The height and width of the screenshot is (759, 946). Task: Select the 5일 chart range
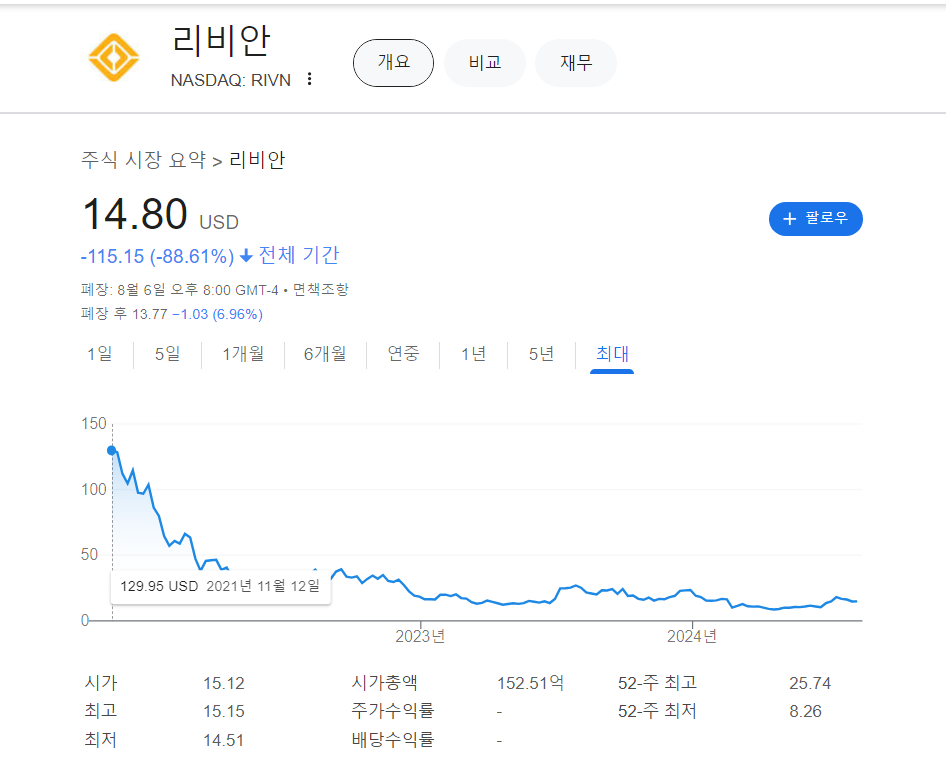[x=168, y=354]
